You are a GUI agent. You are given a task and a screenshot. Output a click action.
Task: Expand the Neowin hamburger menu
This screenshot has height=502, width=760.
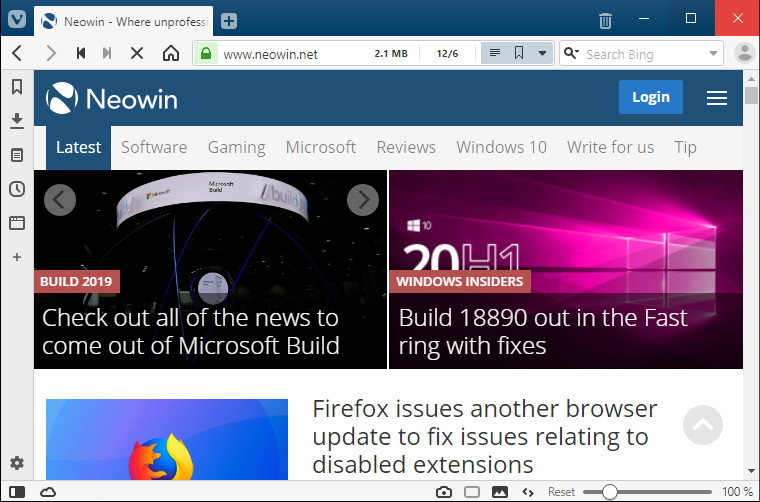[716, 97]
